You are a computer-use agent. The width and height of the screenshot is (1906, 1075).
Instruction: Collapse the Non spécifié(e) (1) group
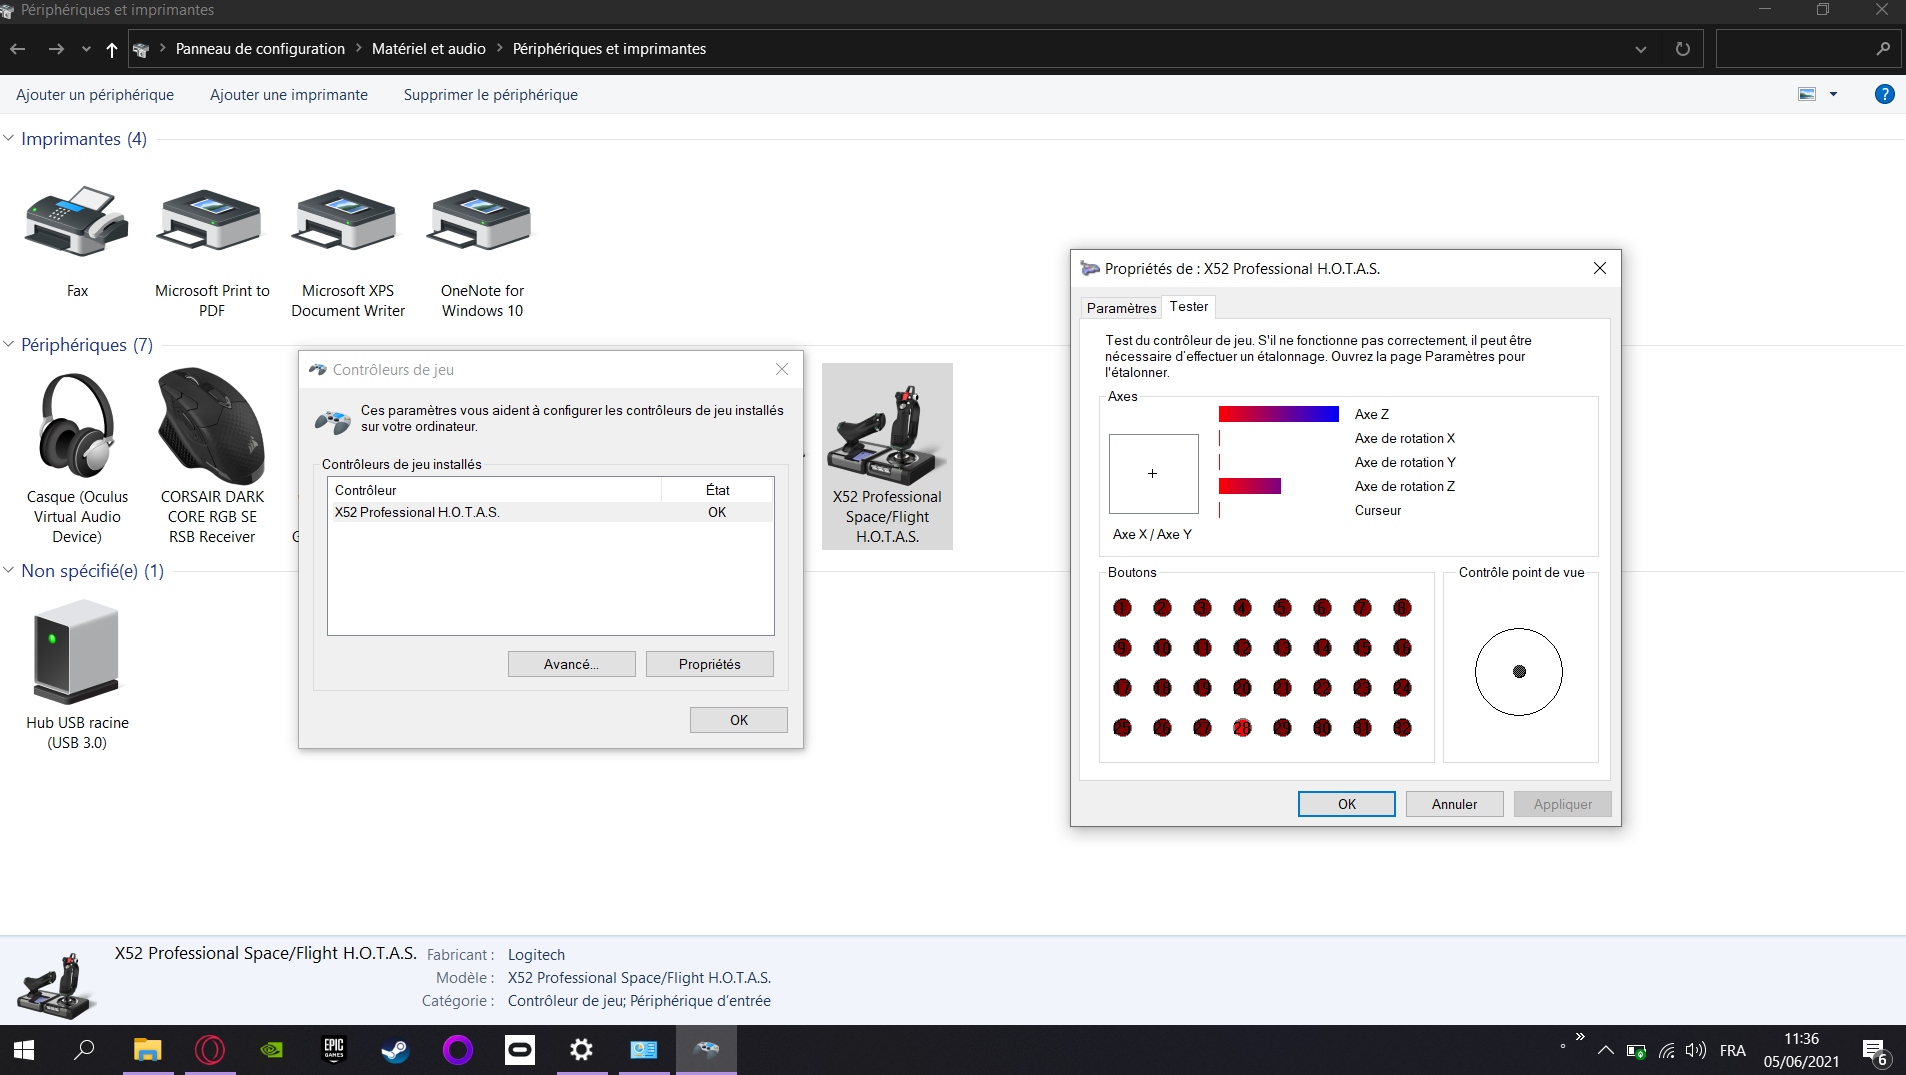tap(8, 570)
